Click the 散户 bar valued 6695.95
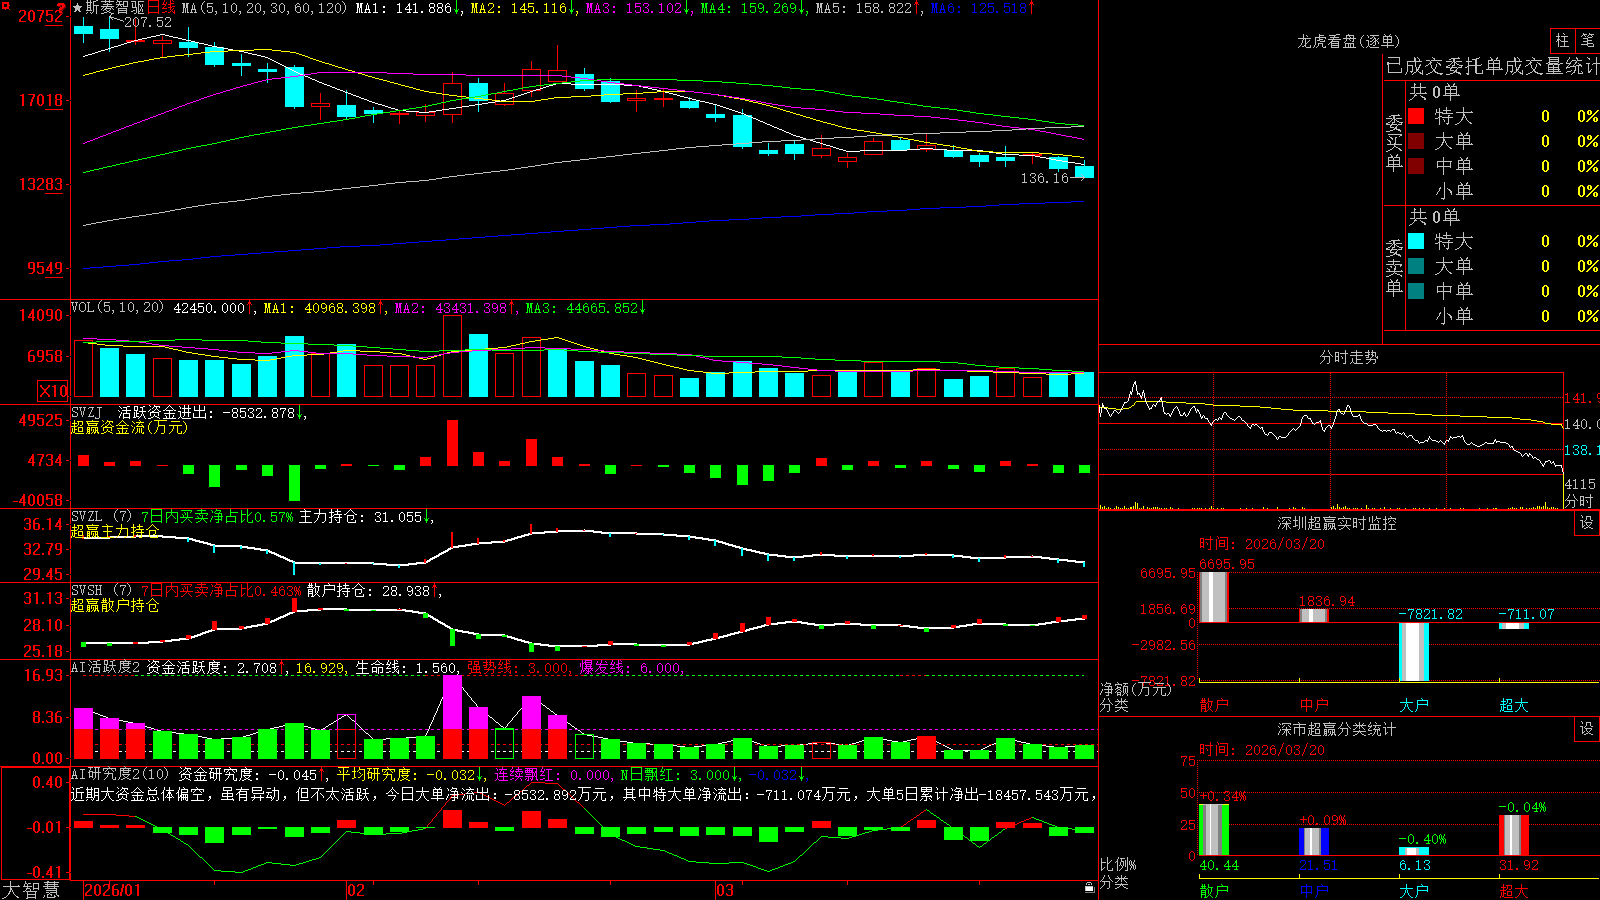This screenshot has height=900, width=1600. pos(1213,597)
